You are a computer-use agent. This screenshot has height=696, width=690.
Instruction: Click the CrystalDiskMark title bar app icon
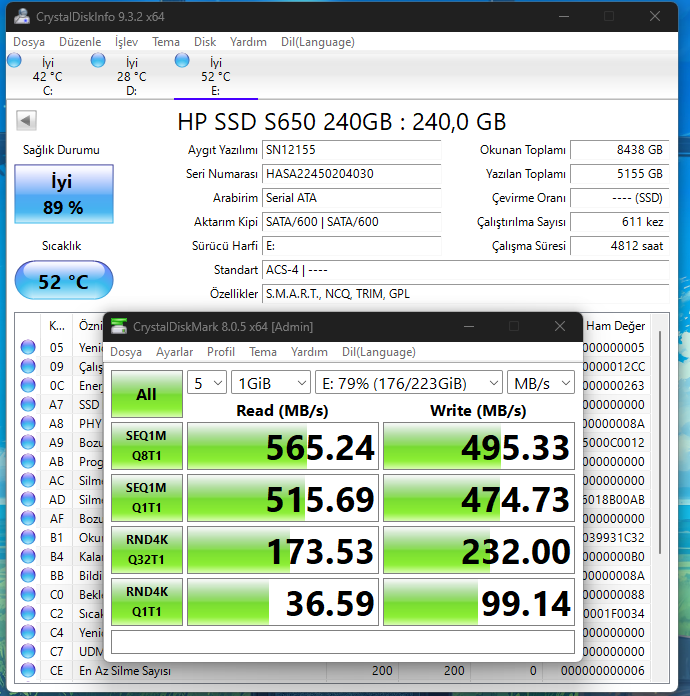[119, 326]
